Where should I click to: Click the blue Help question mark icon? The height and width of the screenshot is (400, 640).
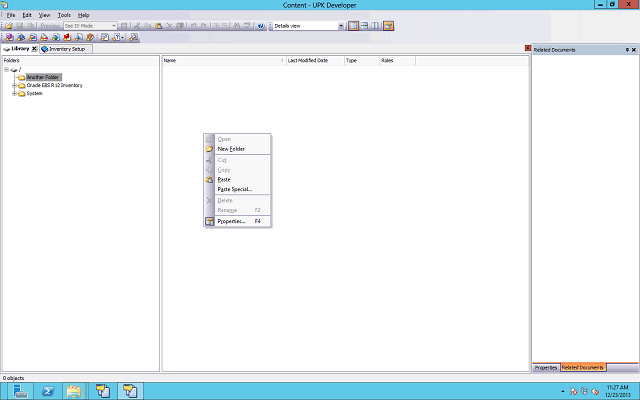(261, 26)
